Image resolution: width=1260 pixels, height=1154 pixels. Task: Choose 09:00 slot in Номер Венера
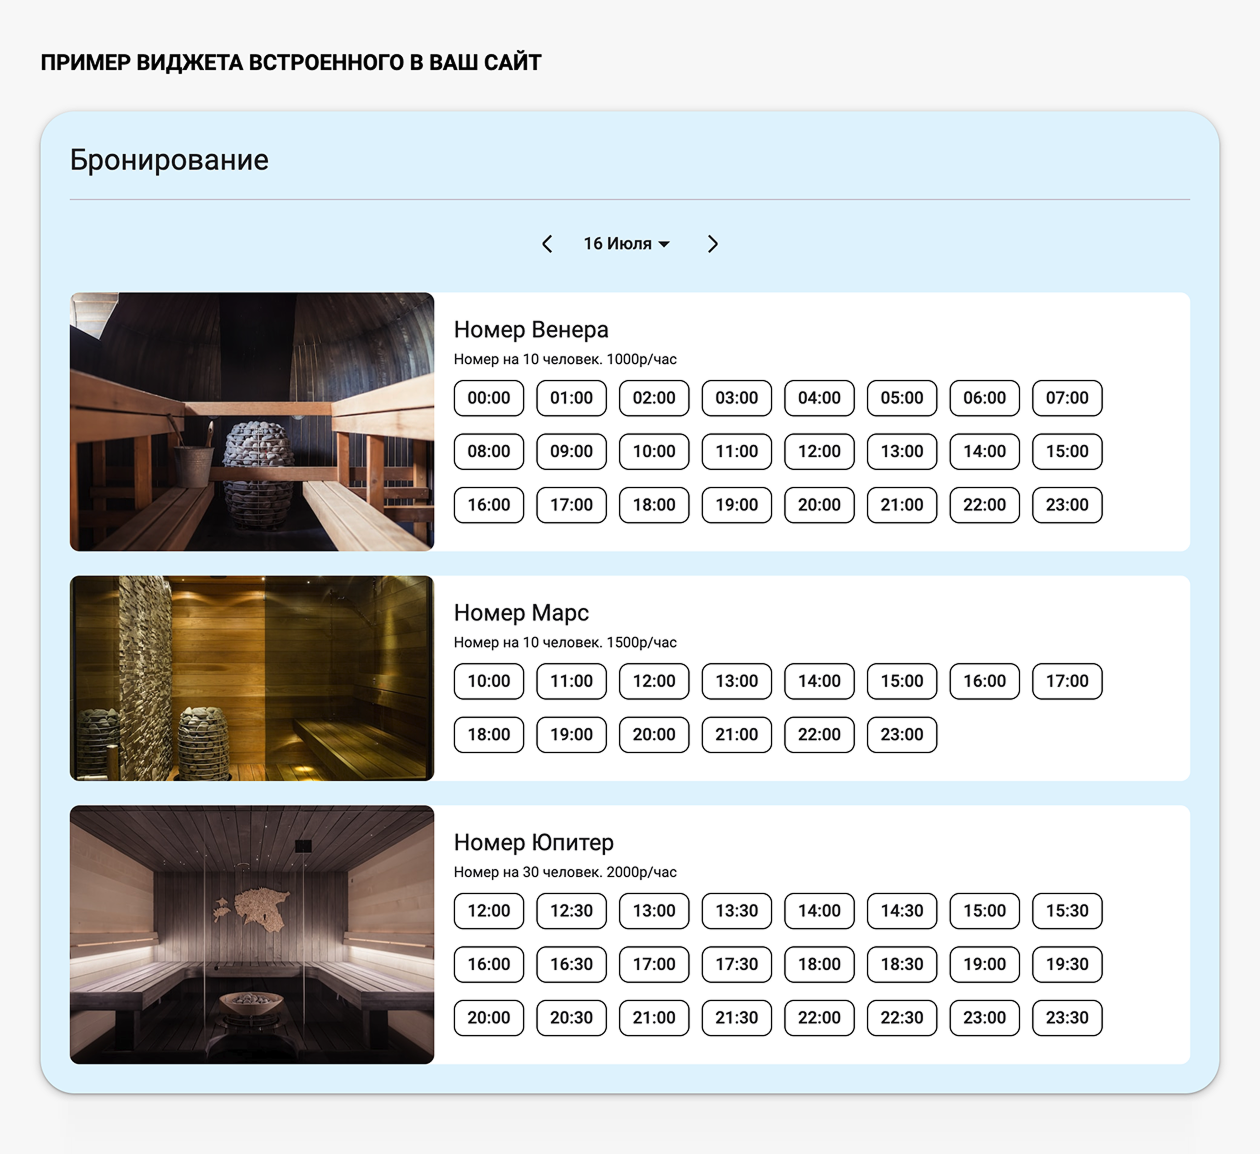[572, 451]
